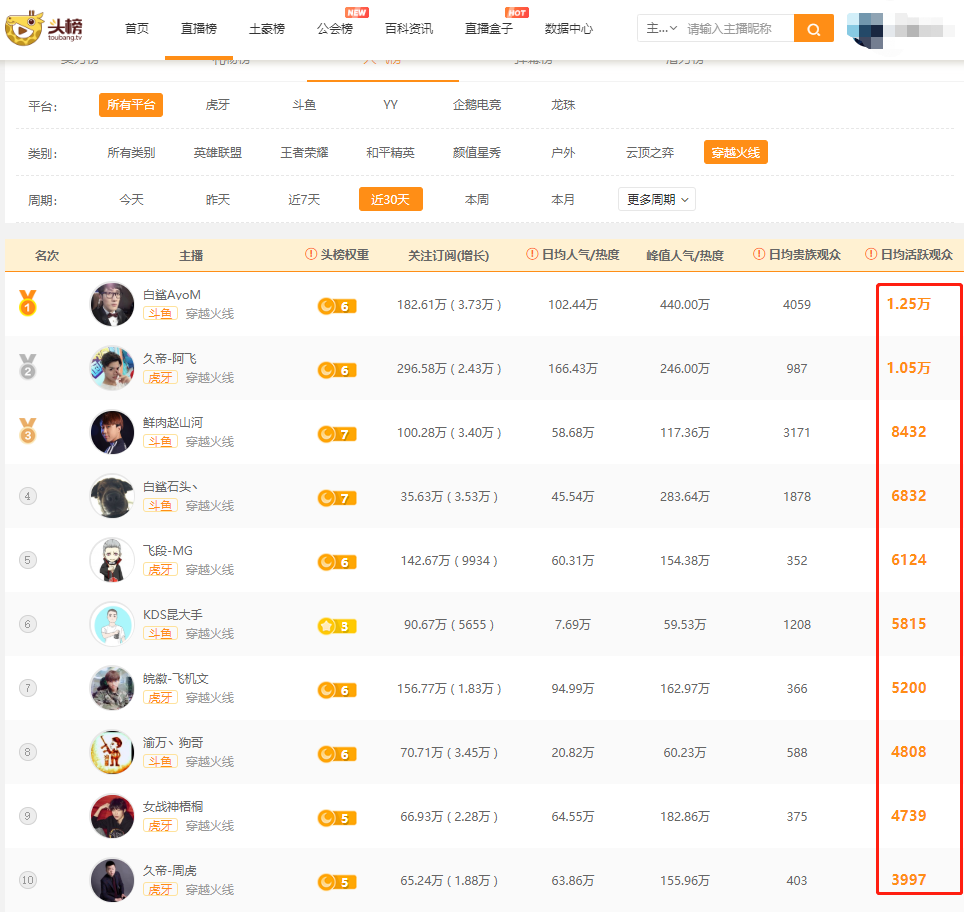Open the 更多周期 dropdown
The width and height of the screenshot is (964, 912).
click(657, 199)
